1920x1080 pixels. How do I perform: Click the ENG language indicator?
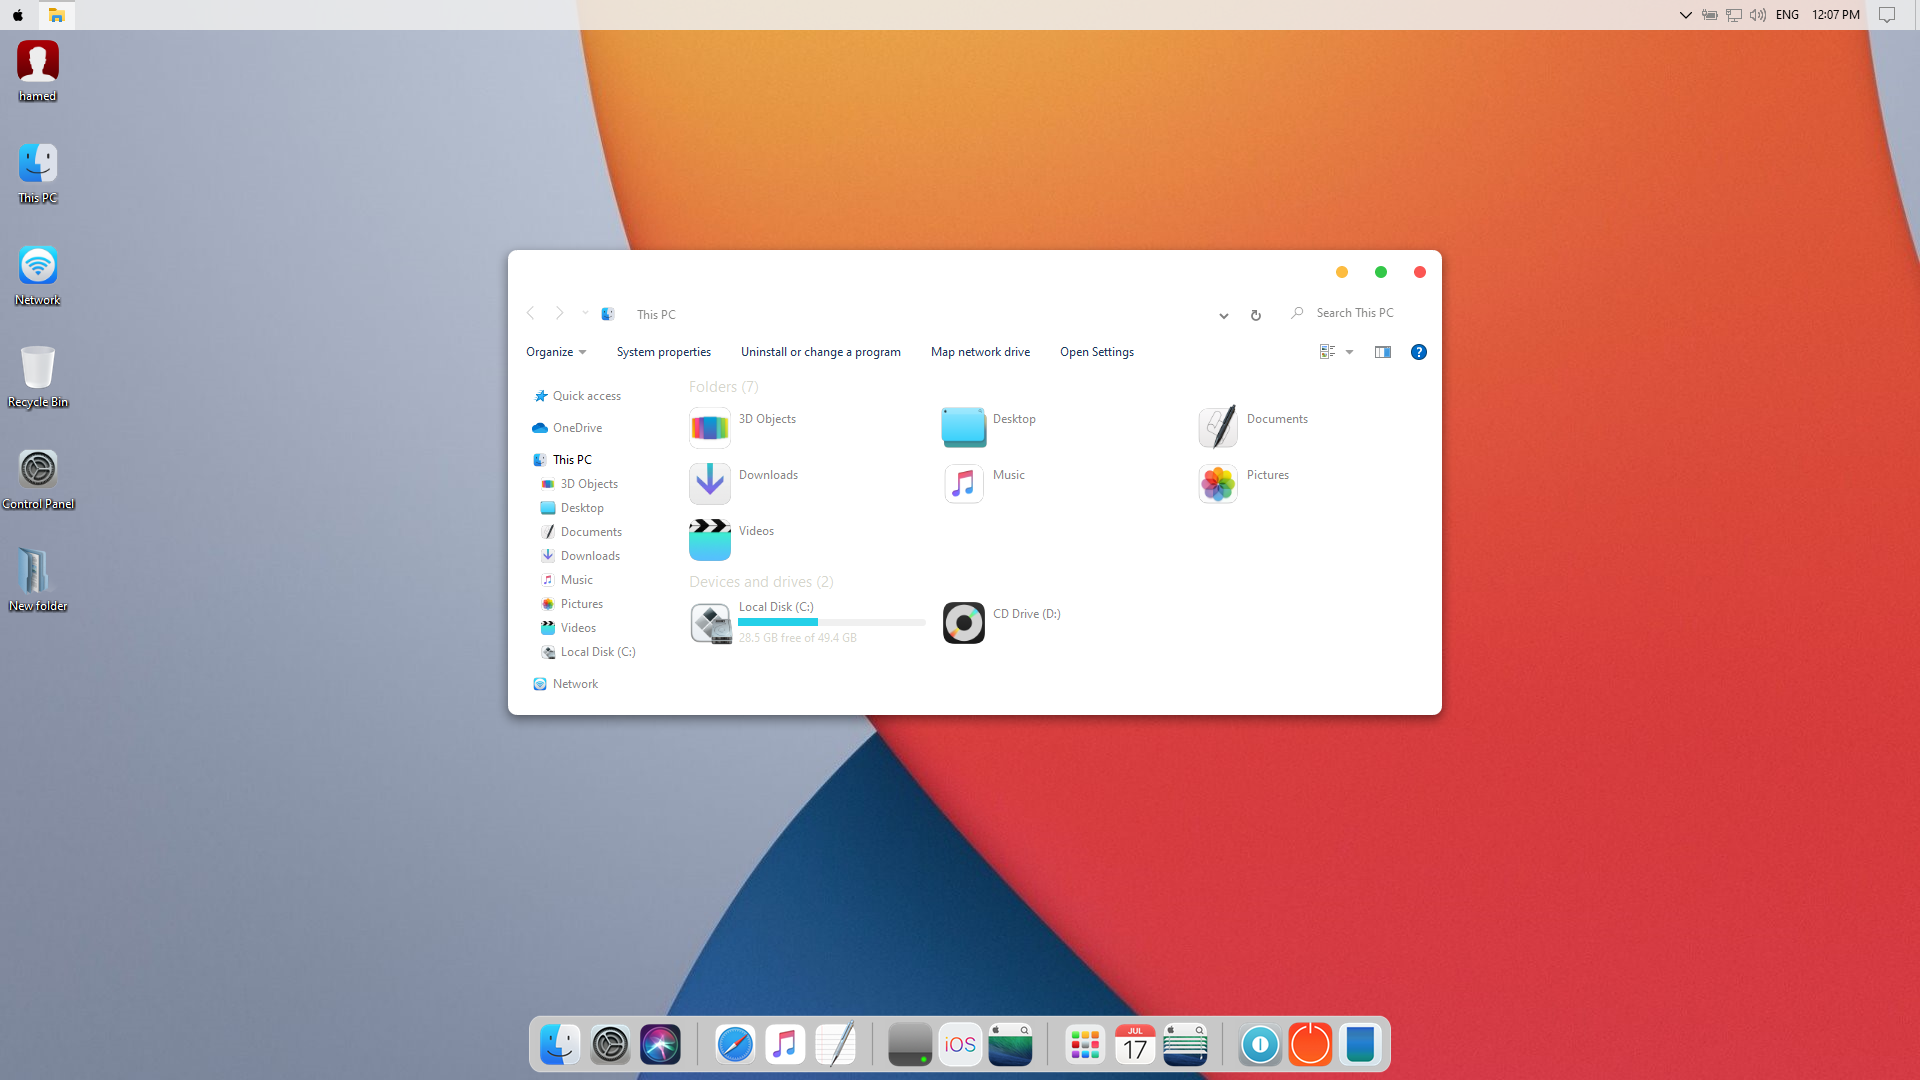pos(1788,15)
